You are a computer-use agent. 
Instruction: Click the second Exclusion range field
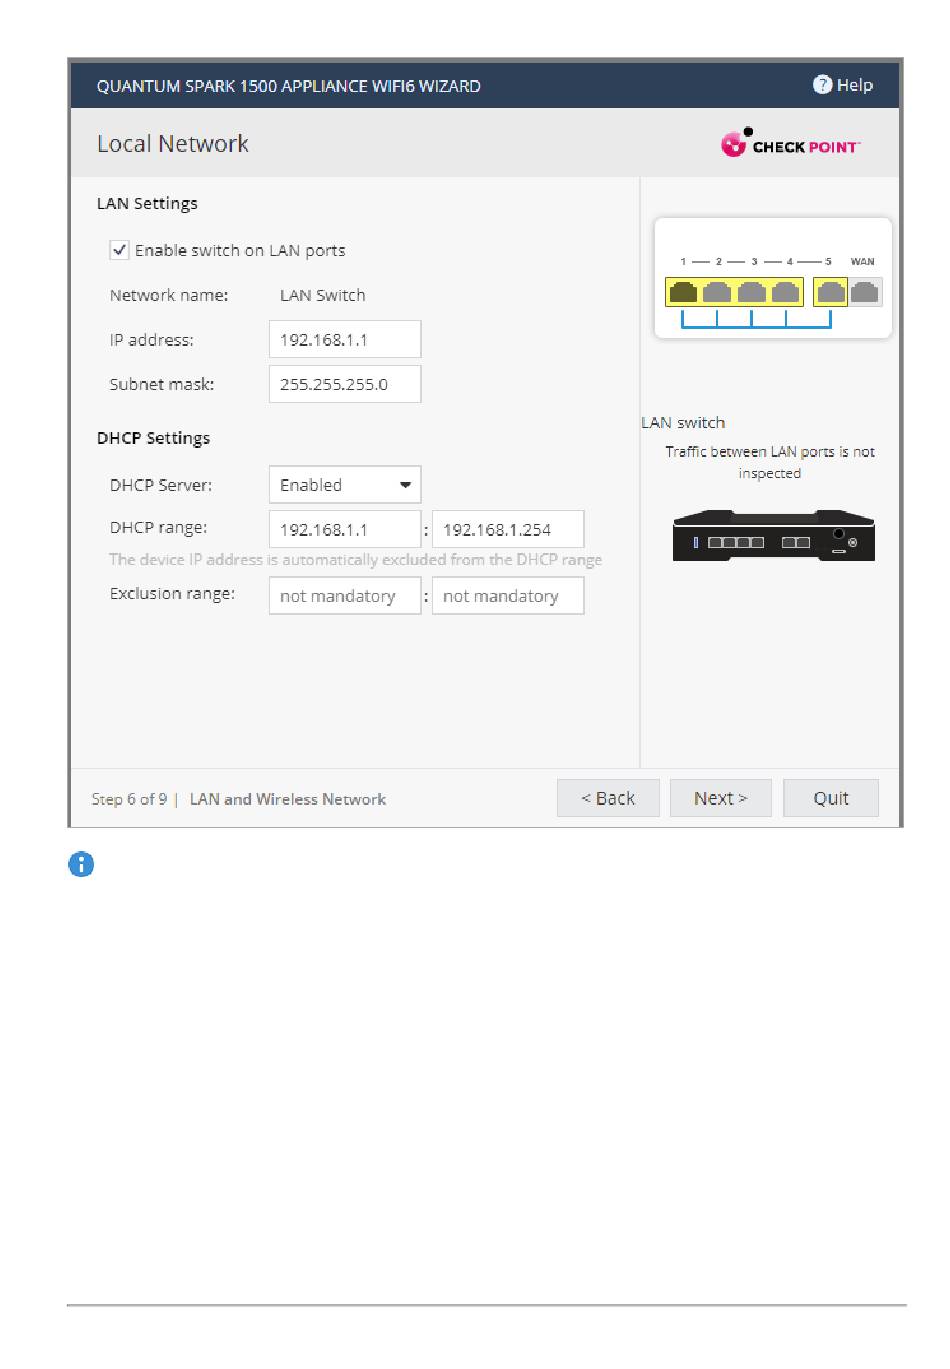508,596
